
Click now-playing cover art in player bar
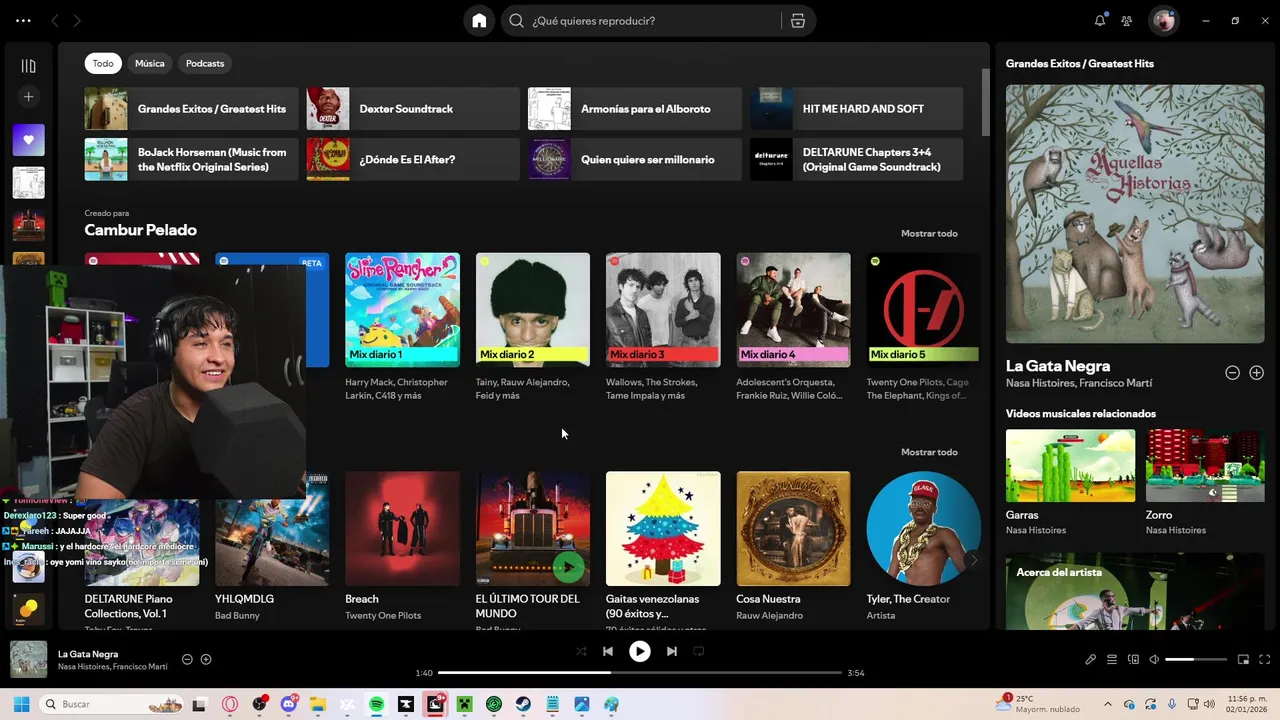[28, 659]
